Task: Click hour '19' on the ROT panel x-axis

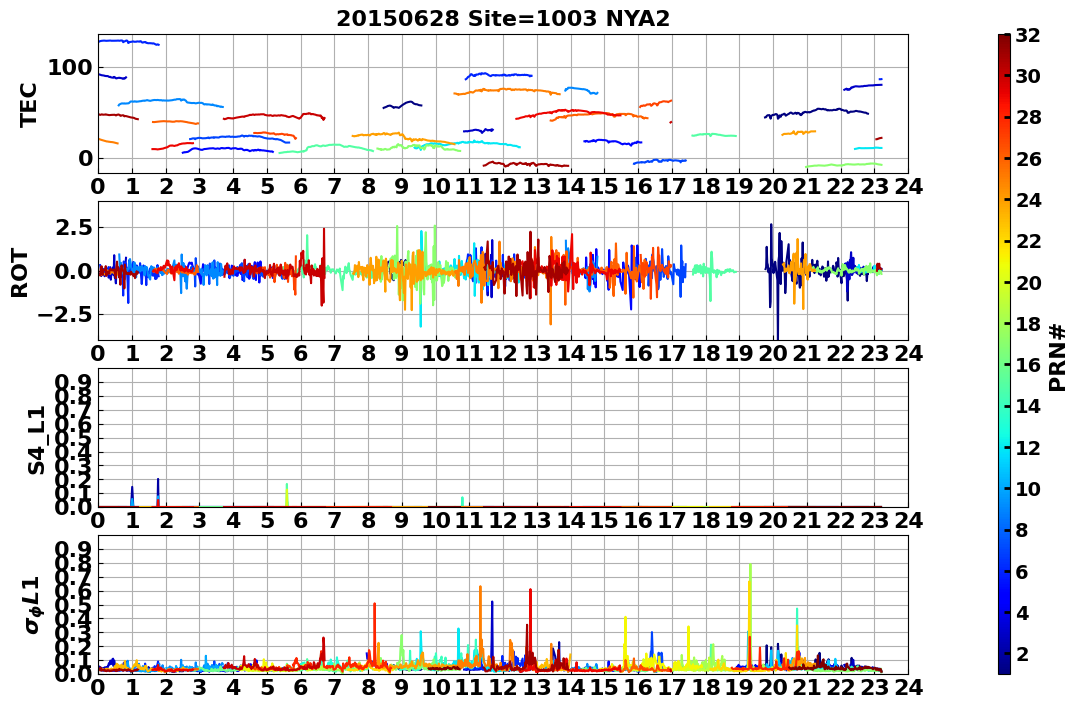Action: pos(739,354)
